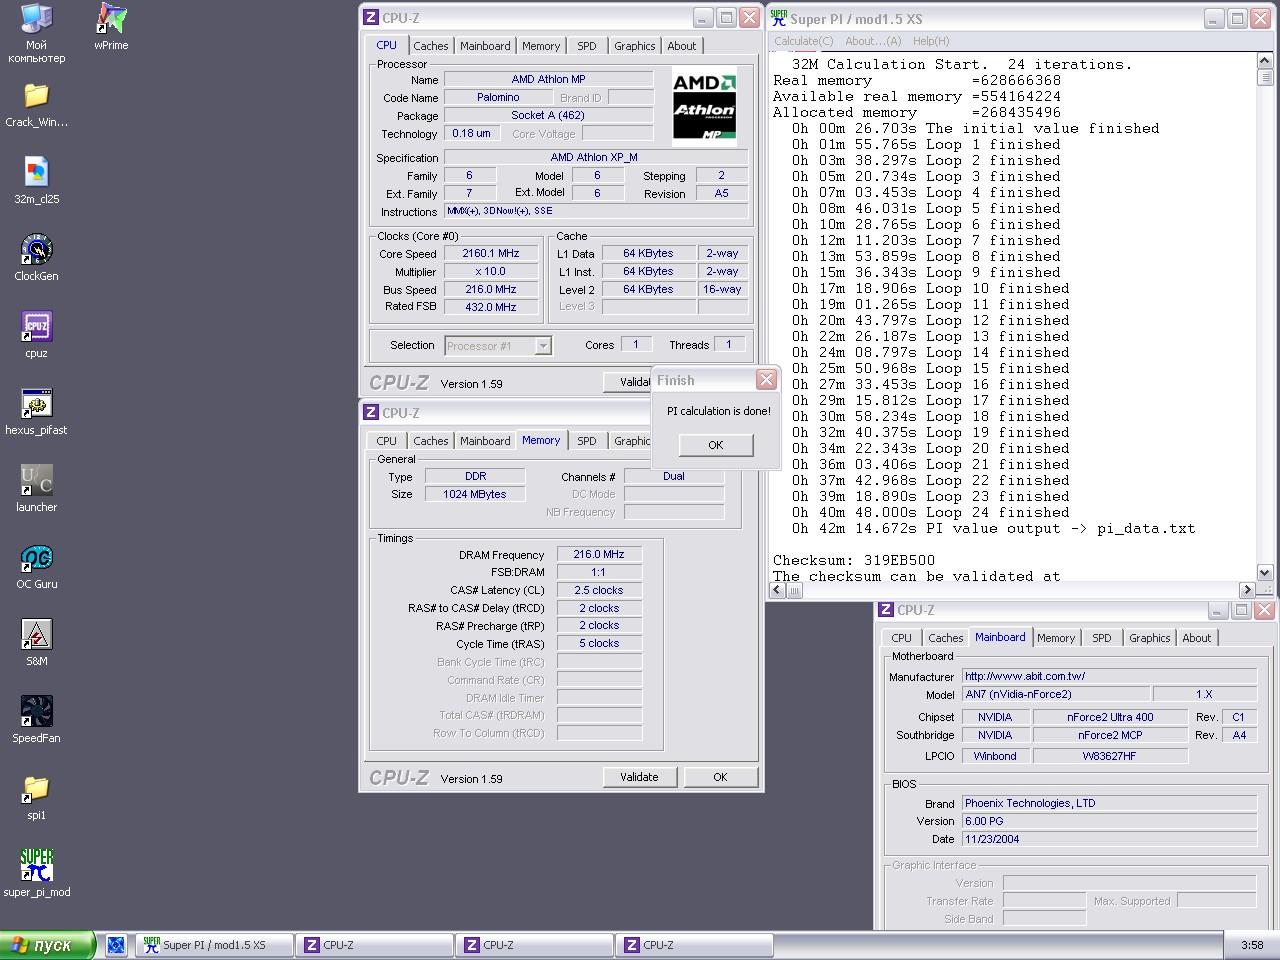The image size is (1280, 960).
Task: Launch the S&M desktop shortcut
Action: 36,643
